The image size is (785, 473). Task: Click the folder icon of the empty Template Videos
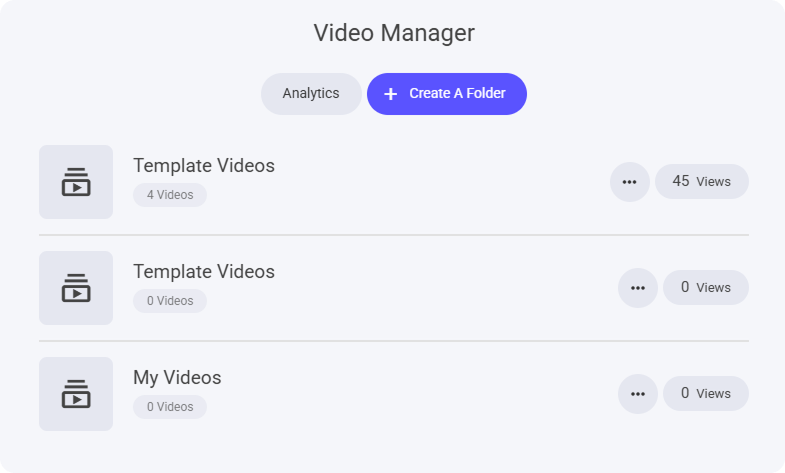76,288
